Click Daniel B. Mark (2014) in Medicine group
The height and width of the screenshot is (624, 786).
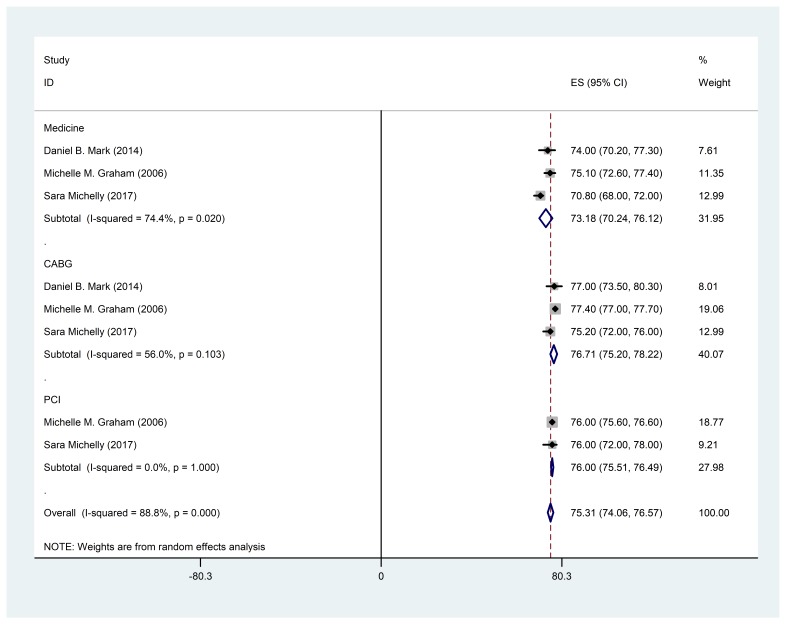(93, 151)
